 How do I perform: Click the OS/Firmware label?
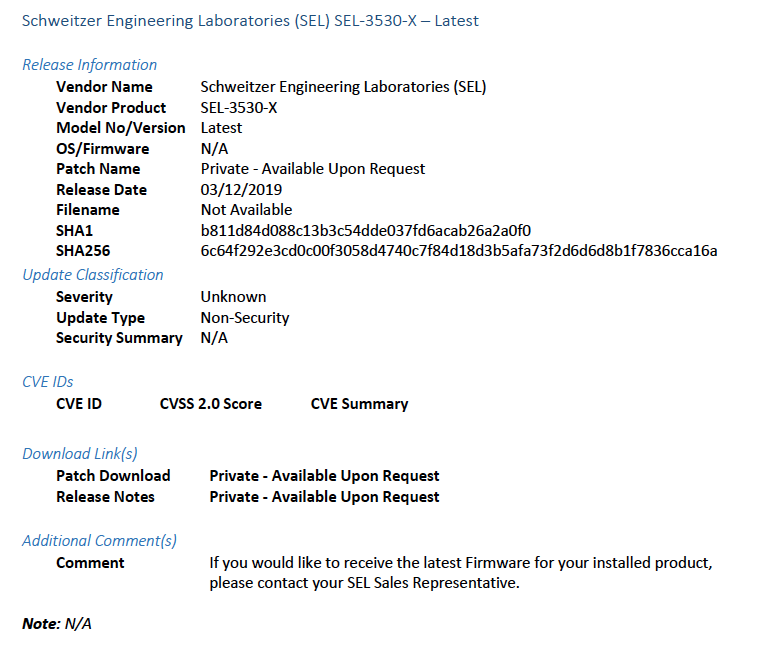[x=102, y=149]
